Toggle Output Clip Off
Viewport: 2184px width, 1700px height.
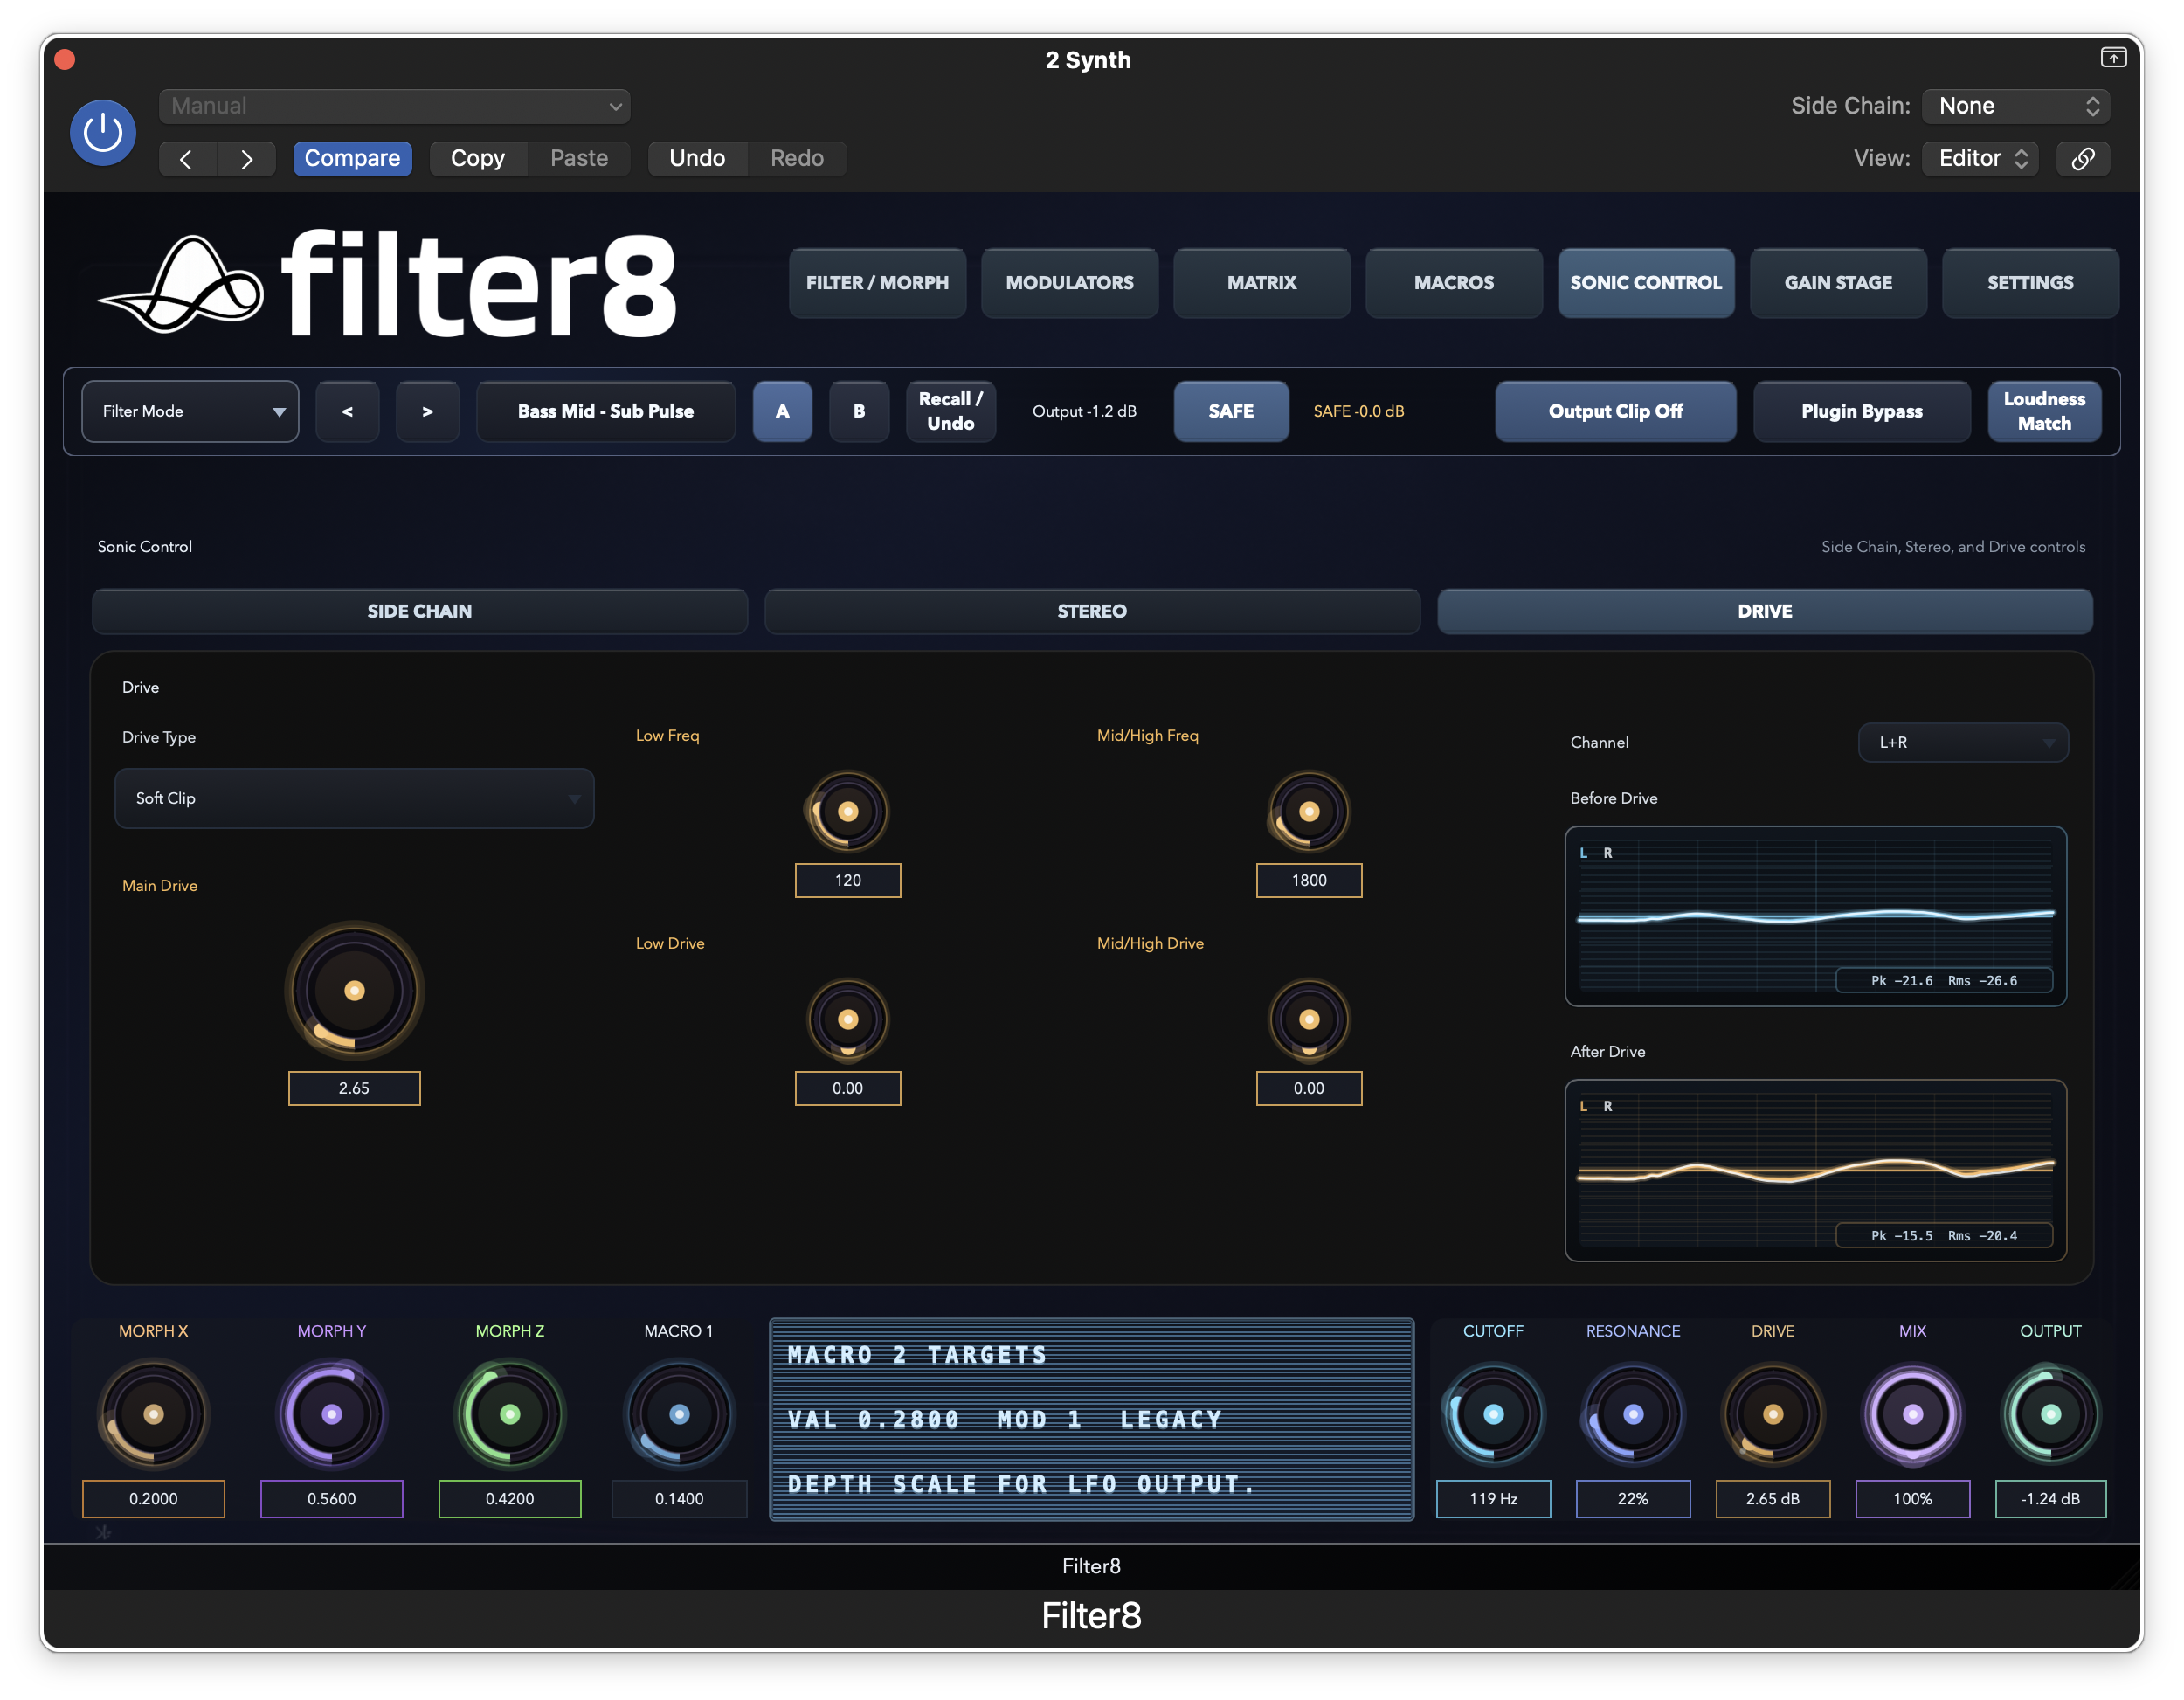[x=1615, y=411]
